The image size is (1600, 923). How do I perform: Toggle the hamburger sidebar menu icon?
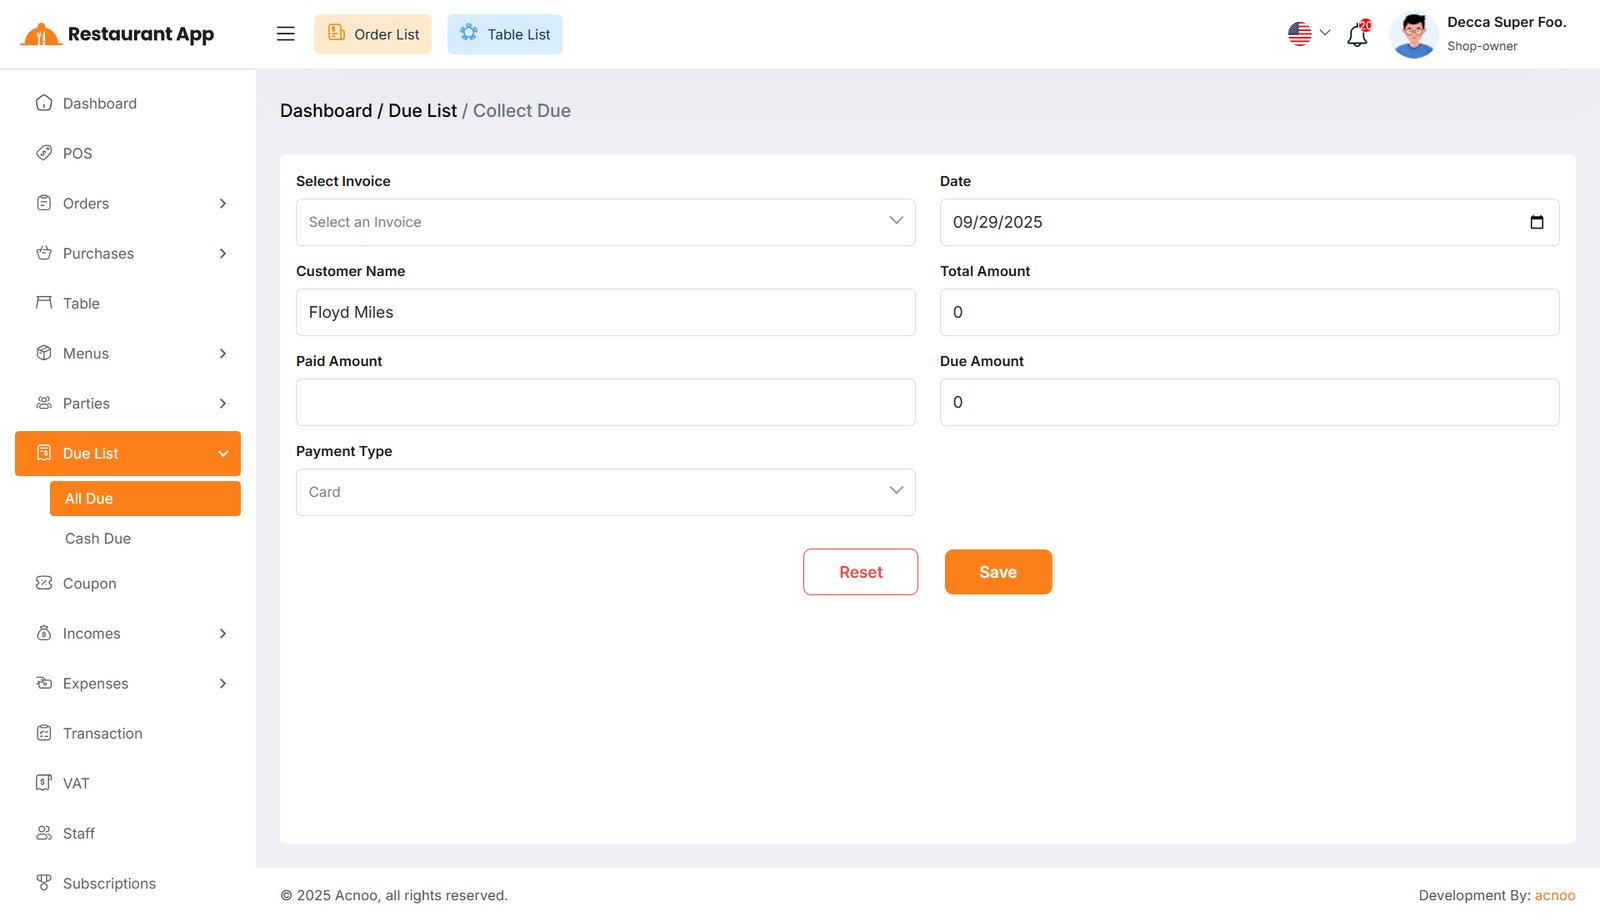point(285,34)
